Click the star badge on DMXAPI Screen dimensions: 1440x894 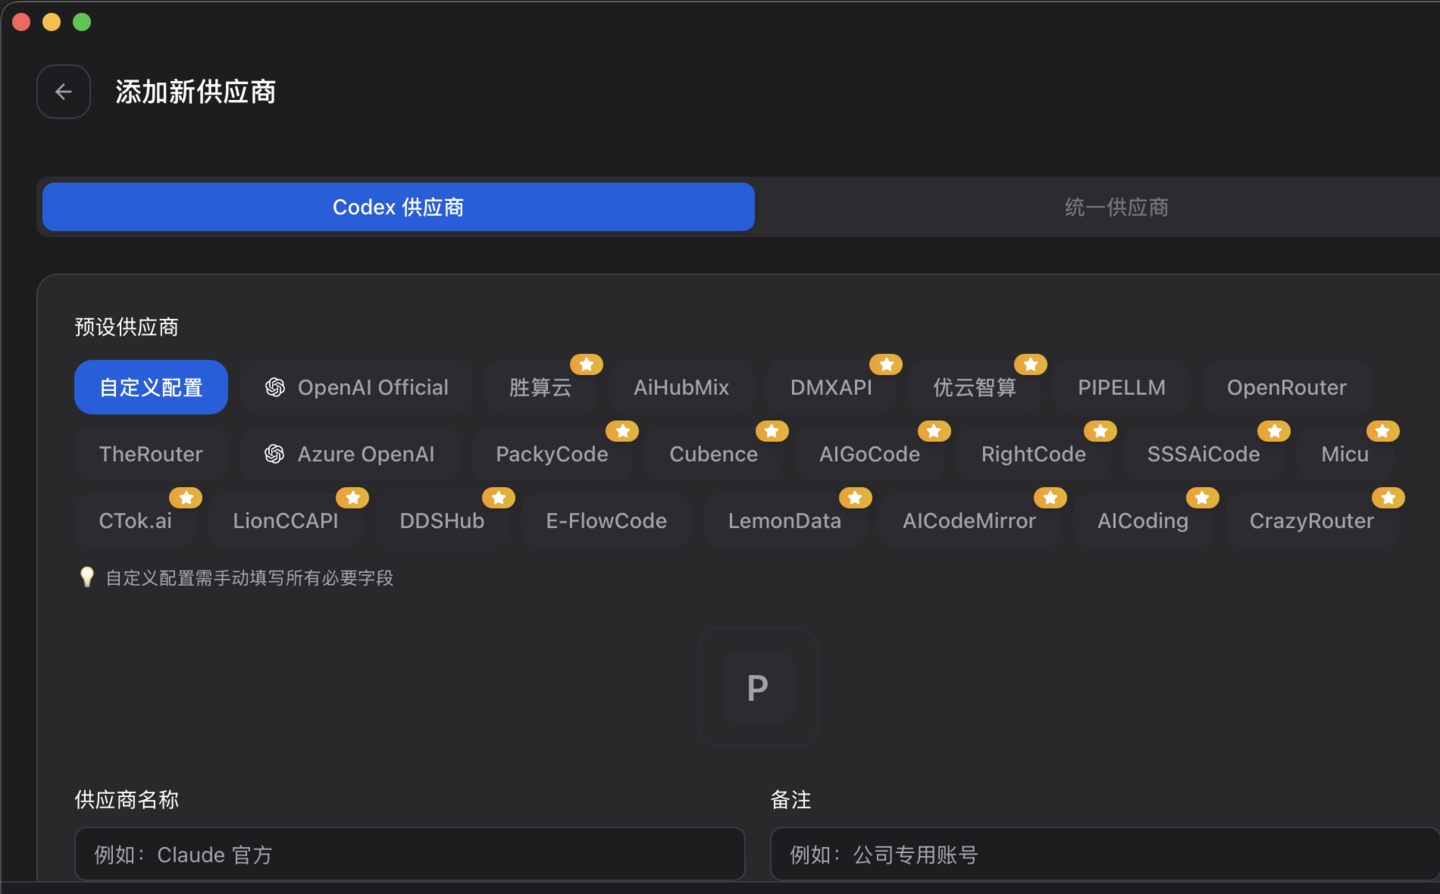click(884, 364)
